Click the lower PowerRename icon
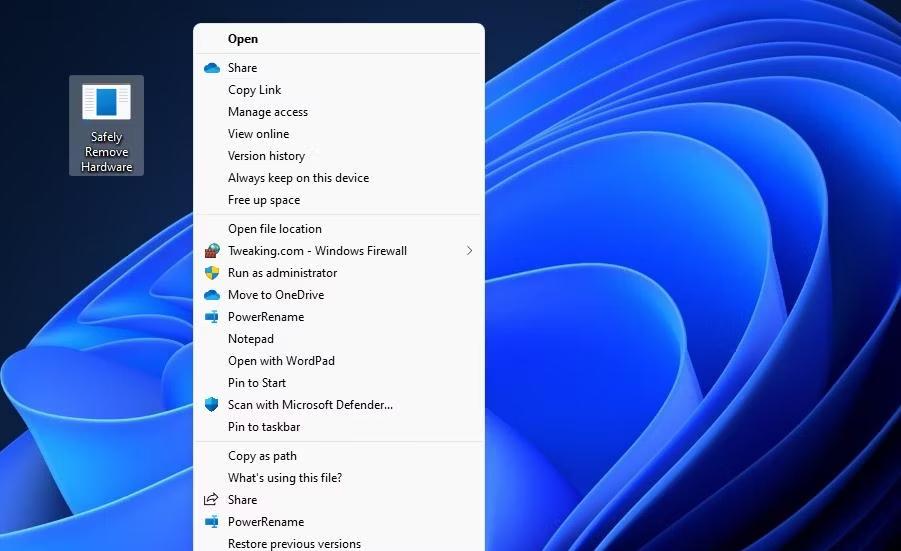The width and height of the screenshot is (901, 551). [212, 522]
